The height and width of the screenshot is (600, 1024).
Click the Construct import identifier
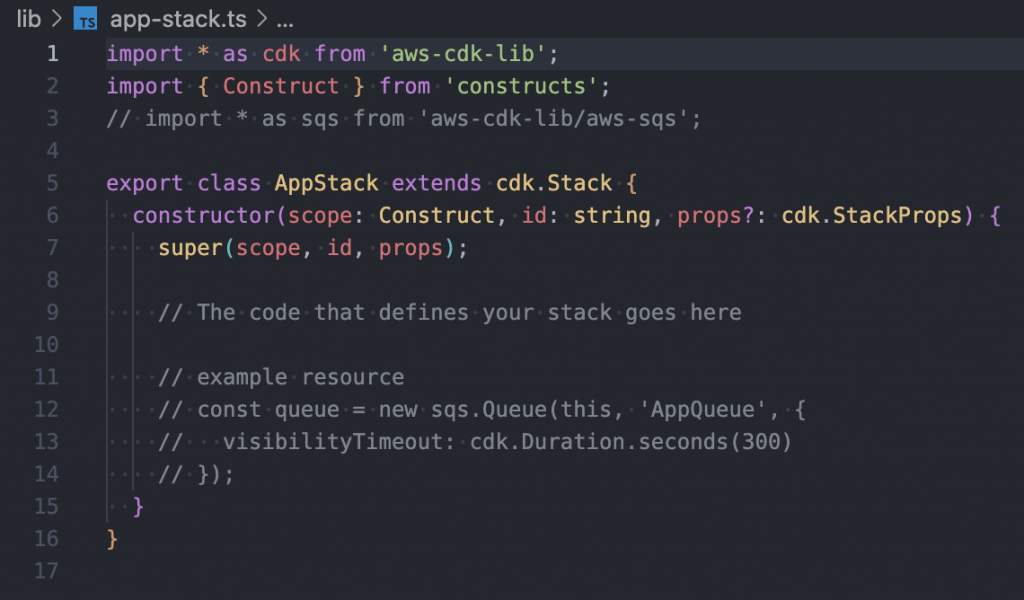coord(281,86)
